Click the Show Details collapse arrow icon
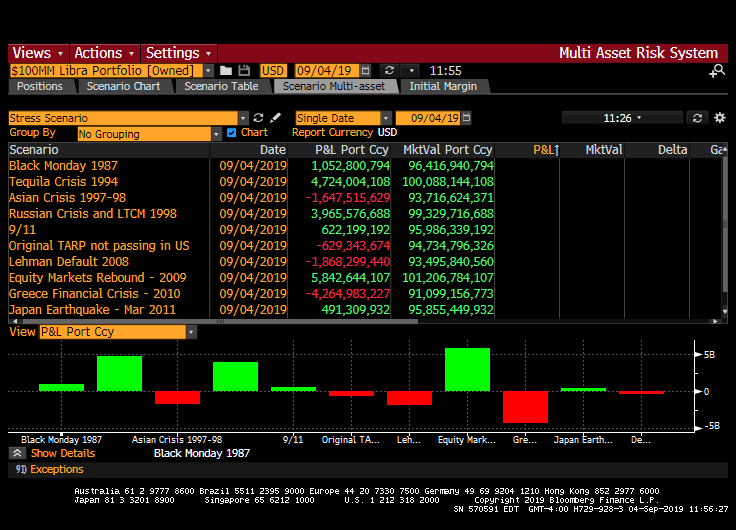The width and height of the screenshot is (736, 530). click(x=17, y=453)
